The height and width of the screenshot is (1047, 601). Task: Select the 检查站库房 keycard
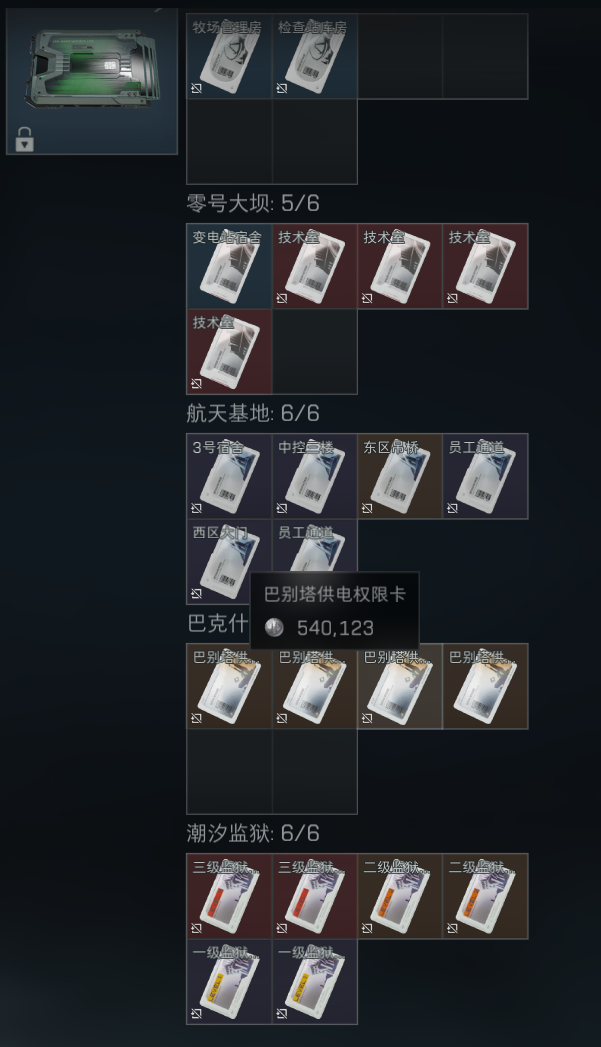[315, 56]
